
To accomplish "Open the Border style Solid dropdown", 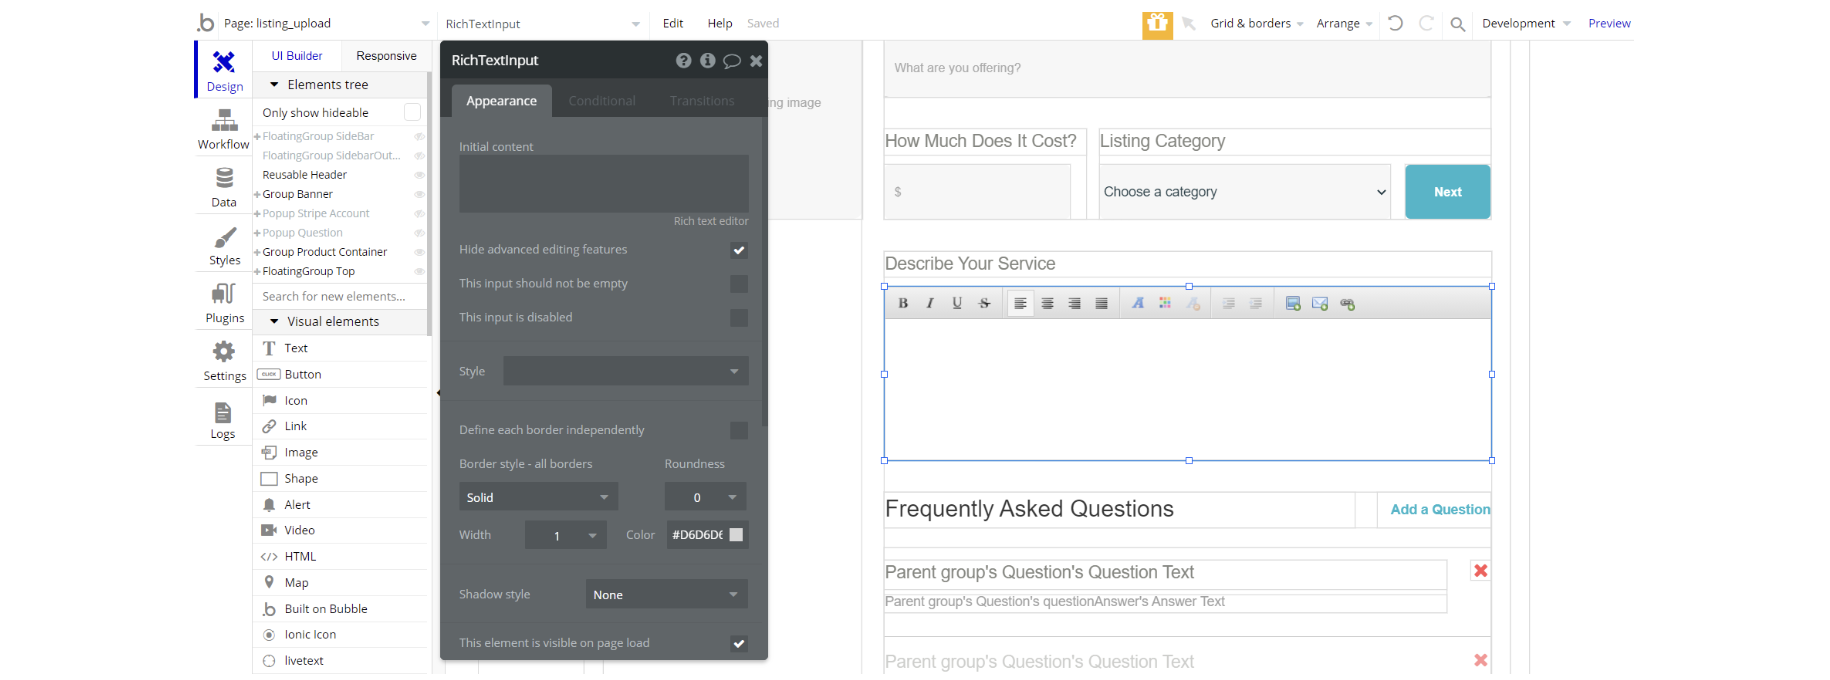I will point(538,497).
